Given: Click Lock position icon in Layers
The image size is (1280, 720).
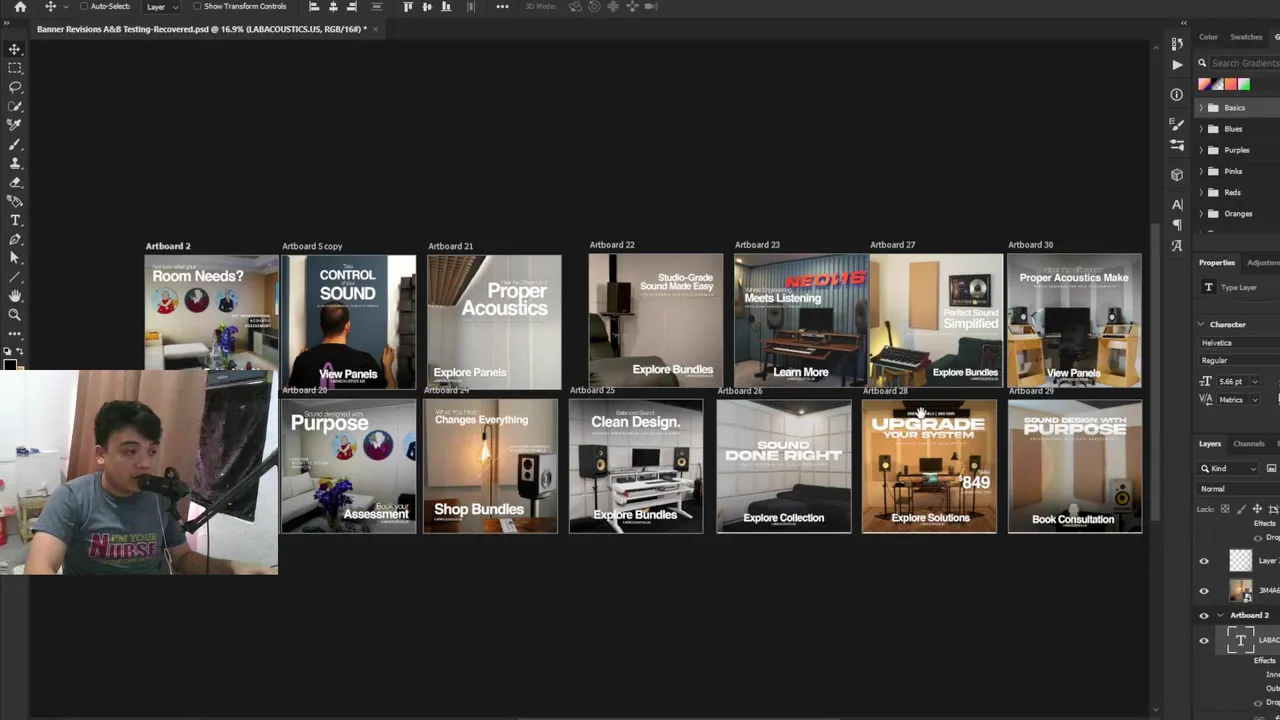Looking at the screenshot, I should pyautogui.click(x=1257, y=509).
